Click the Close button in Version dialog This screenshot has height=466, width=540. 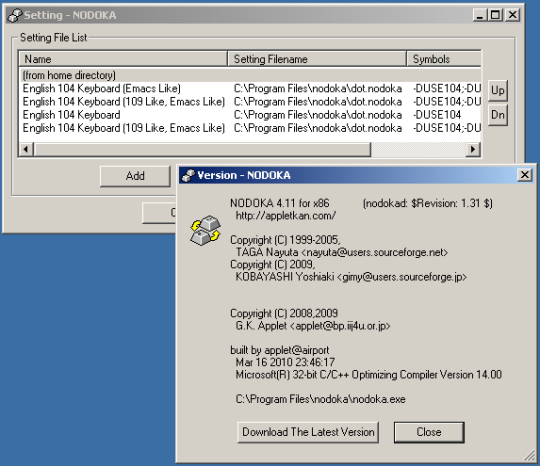(429, 432)
